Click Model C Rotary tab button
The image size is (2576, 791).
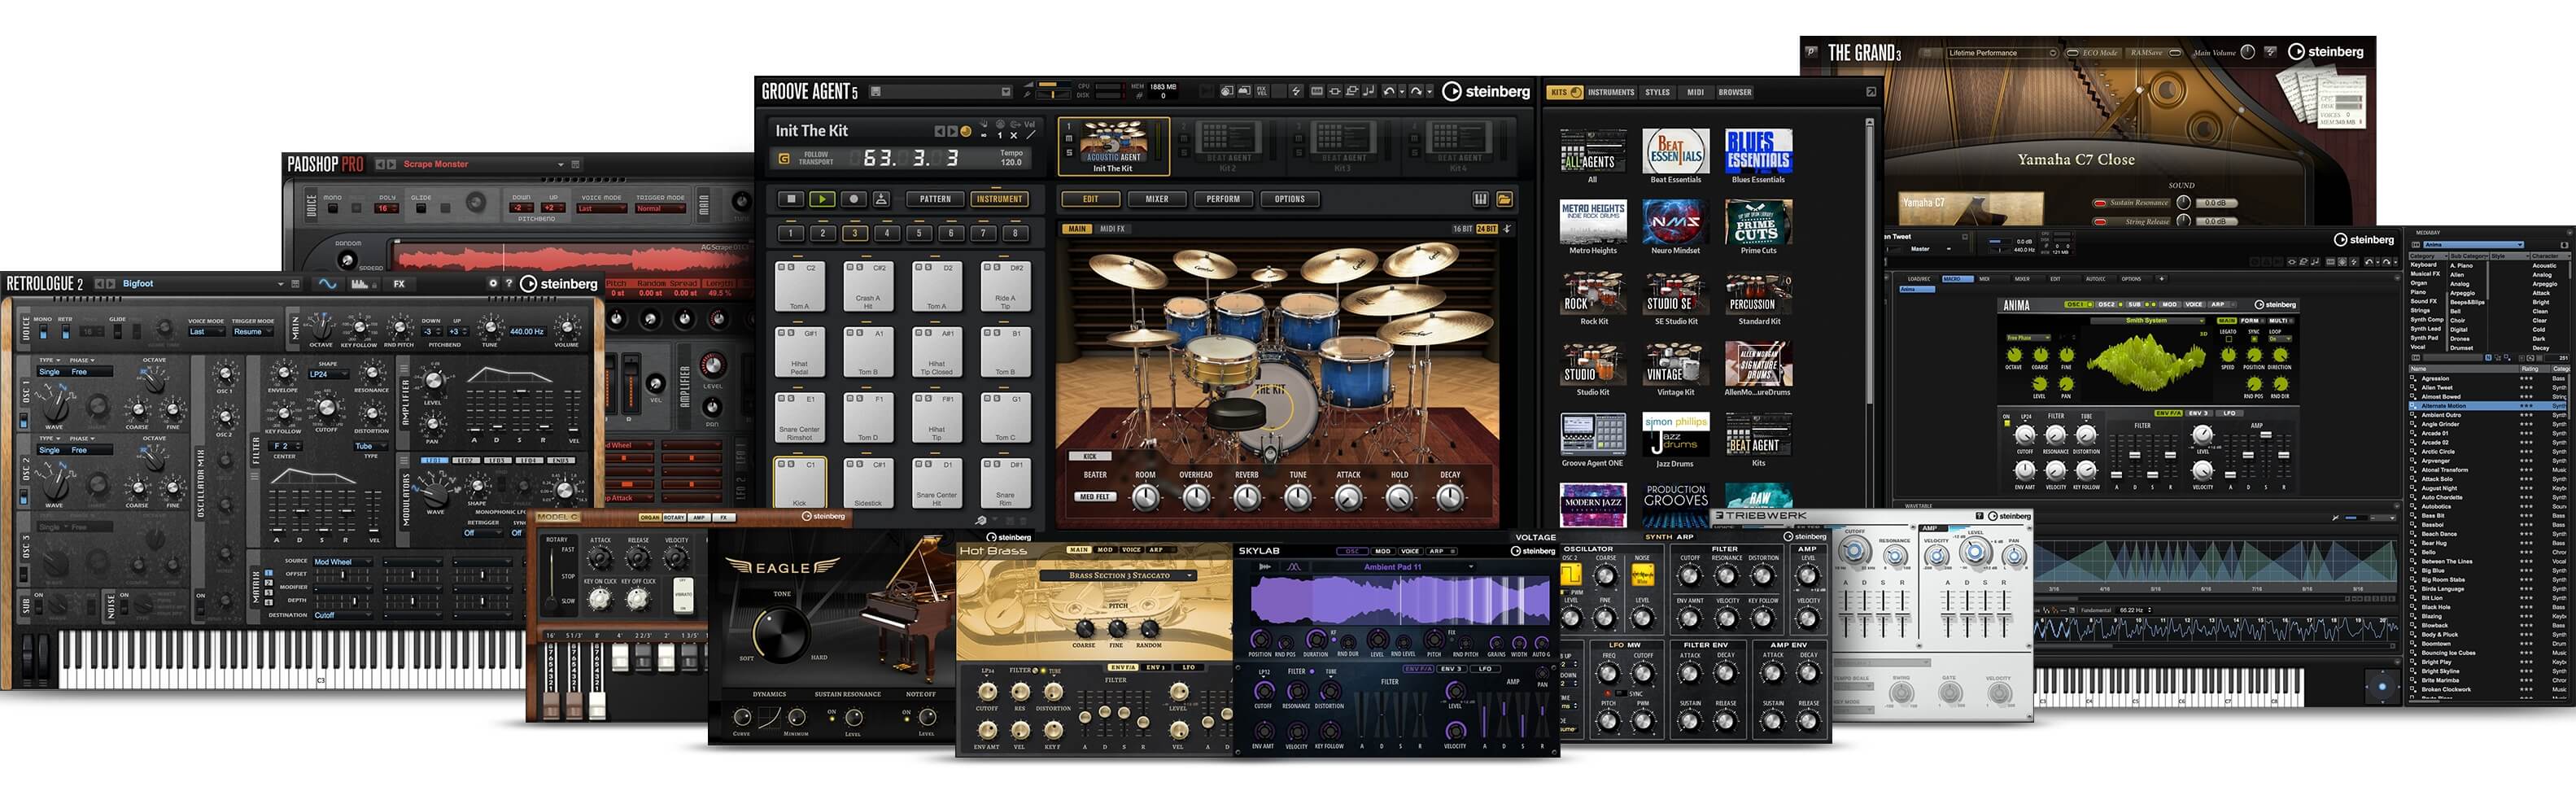point(674,518)
